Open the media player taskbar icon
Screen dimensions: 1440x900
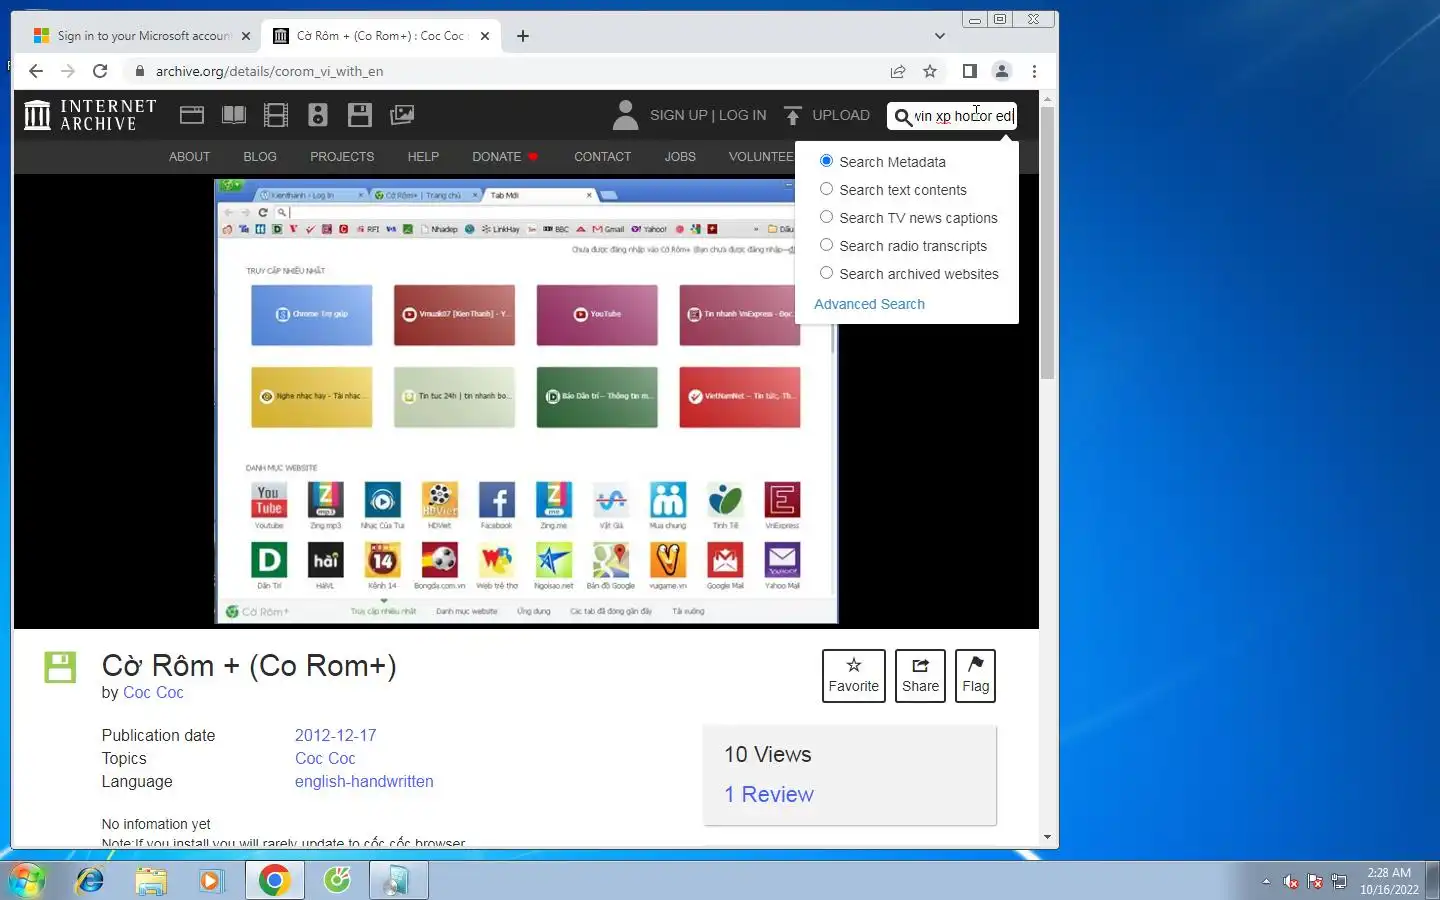[x=211, y=880]
